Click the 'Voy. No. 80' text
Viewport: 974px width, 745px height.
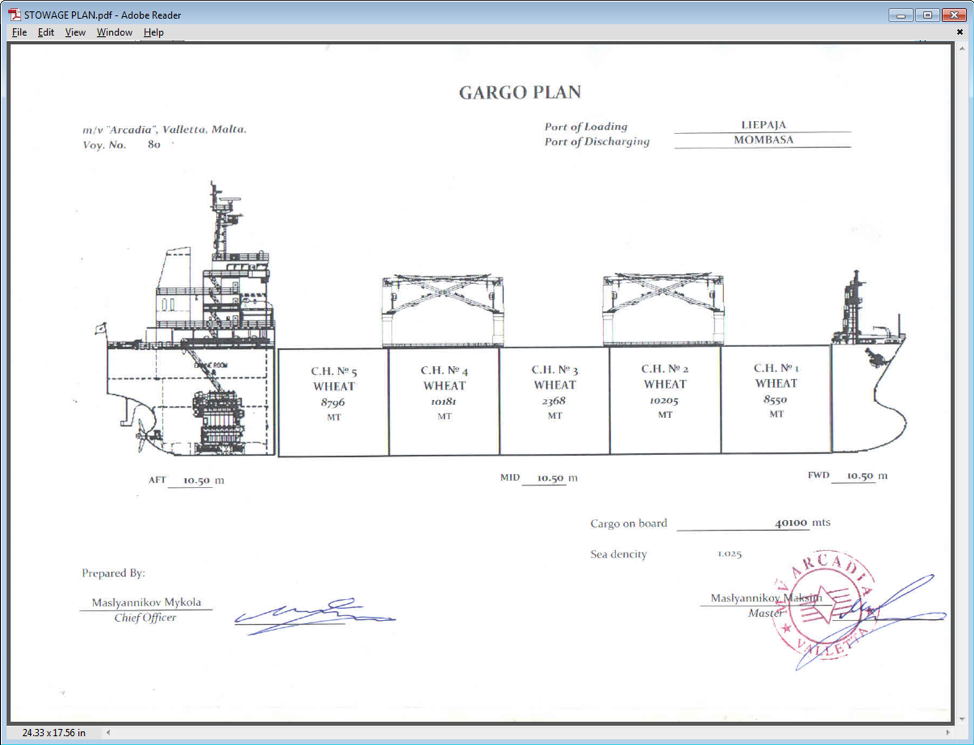[122, 145]
